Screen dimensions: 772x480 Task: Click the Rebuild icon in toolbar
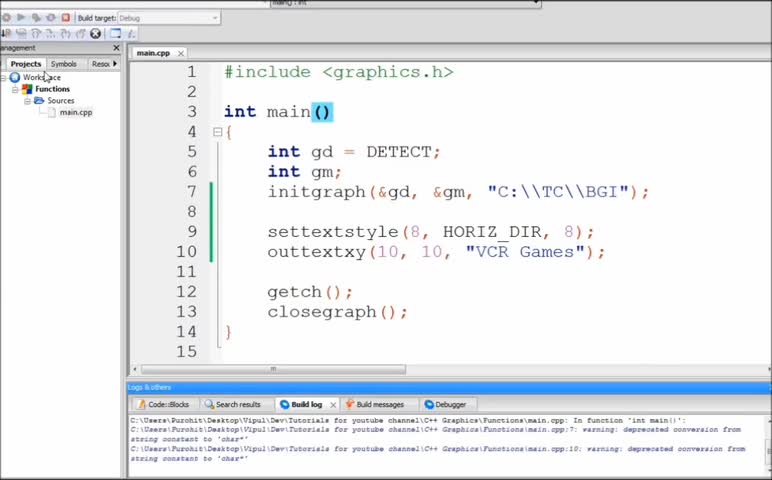tap(51, 18)
